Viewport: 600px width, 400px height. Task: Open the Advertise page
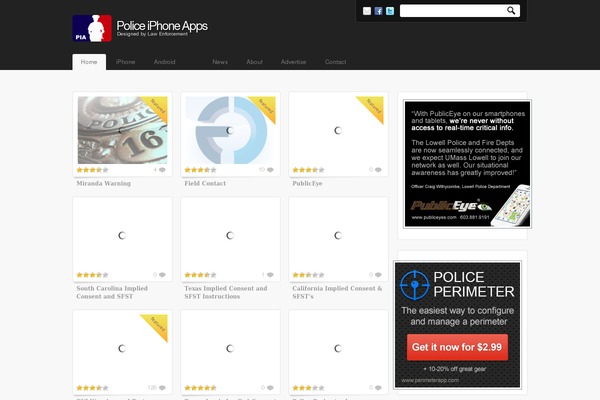(x=293, y=62)
